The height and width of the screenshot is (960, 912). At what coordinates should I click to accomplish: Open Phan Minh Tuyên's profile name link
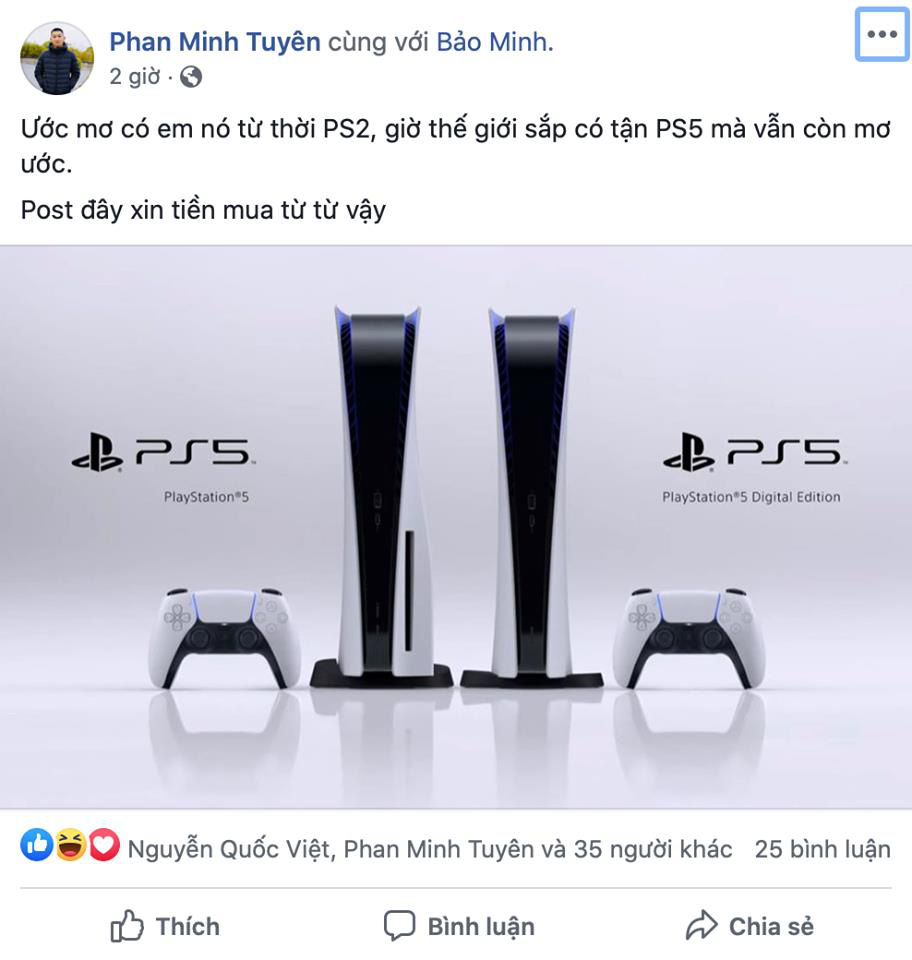pyautogui.click(x=215, y=42)
